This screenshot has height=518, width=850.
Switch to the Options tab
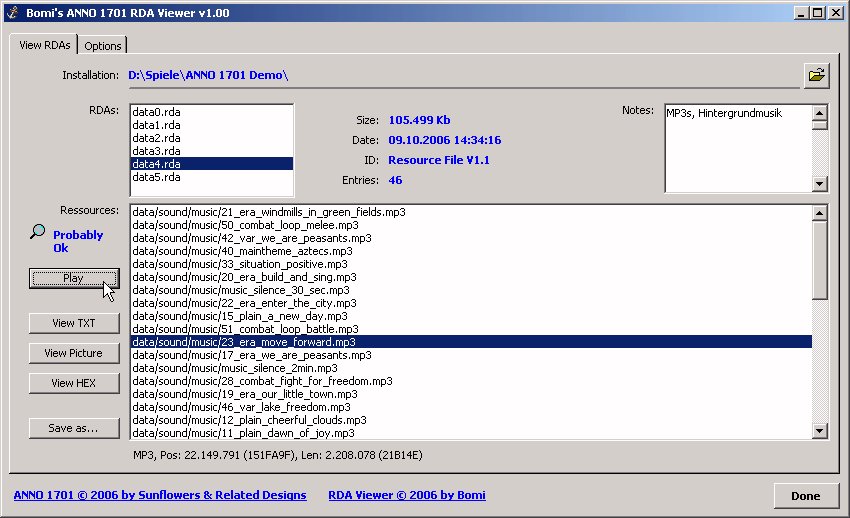click(102, 46)
